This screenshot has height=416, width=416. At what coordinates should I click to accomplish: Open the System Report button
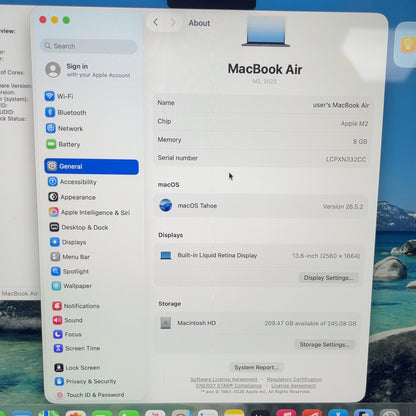256,367
